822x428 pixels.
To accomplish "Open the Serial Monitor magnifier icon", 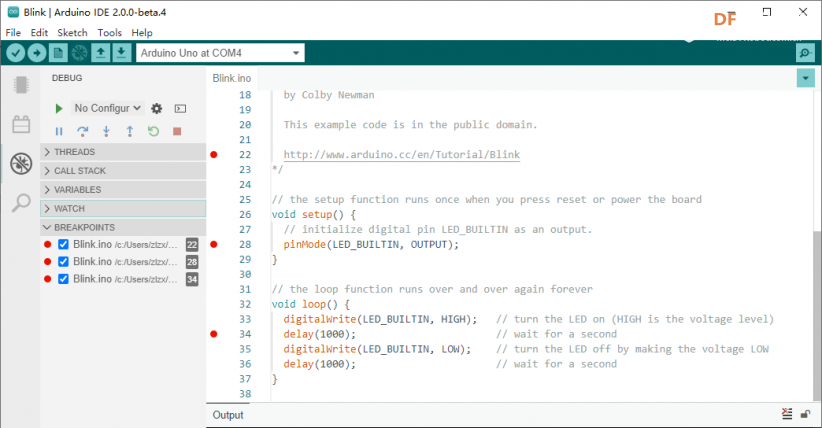I will pos(805,53).
